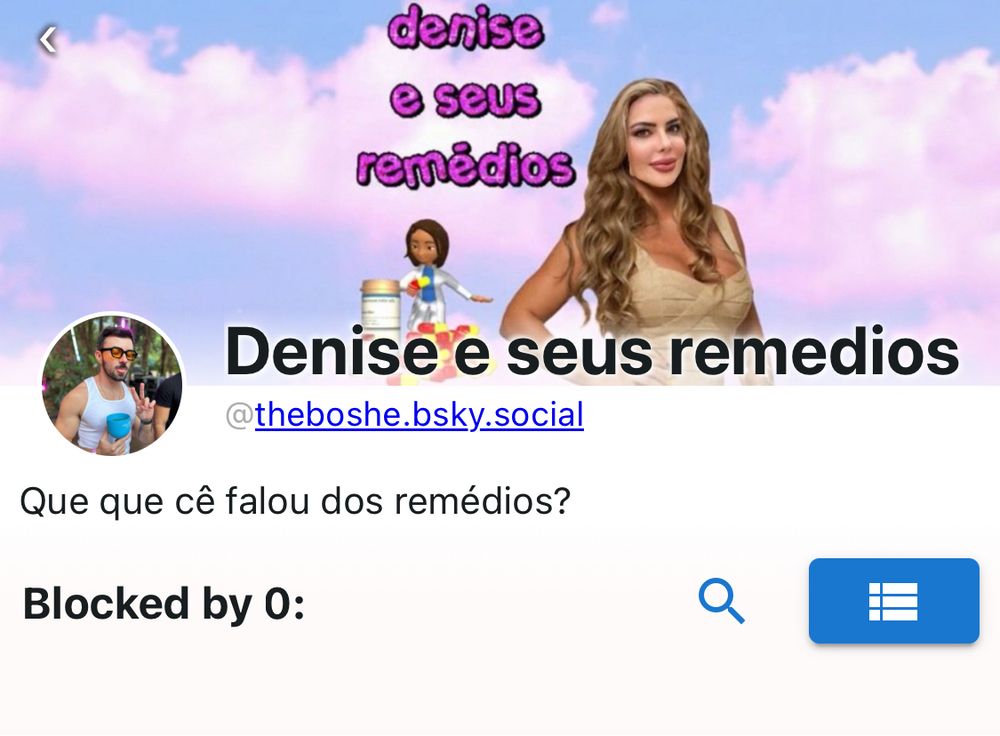Click the word remédios in banner graphic
This screenshot has height=736, width=1000.
[x=466, y=168]
